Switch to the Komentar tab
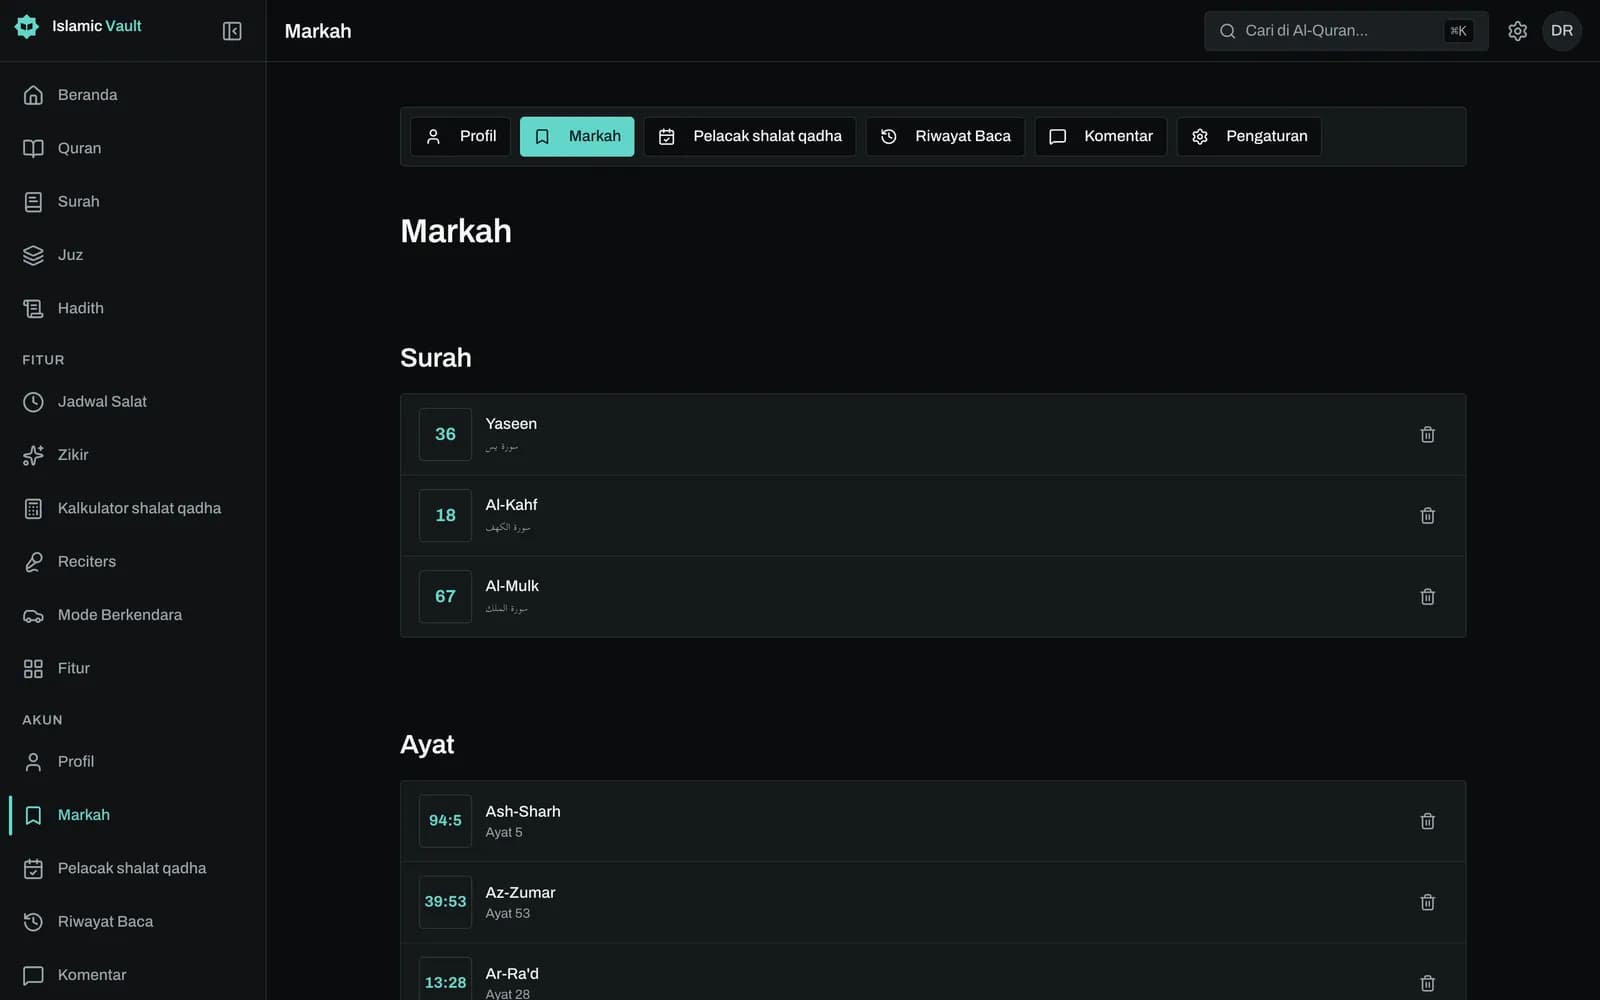 (x=1101, y=136)
